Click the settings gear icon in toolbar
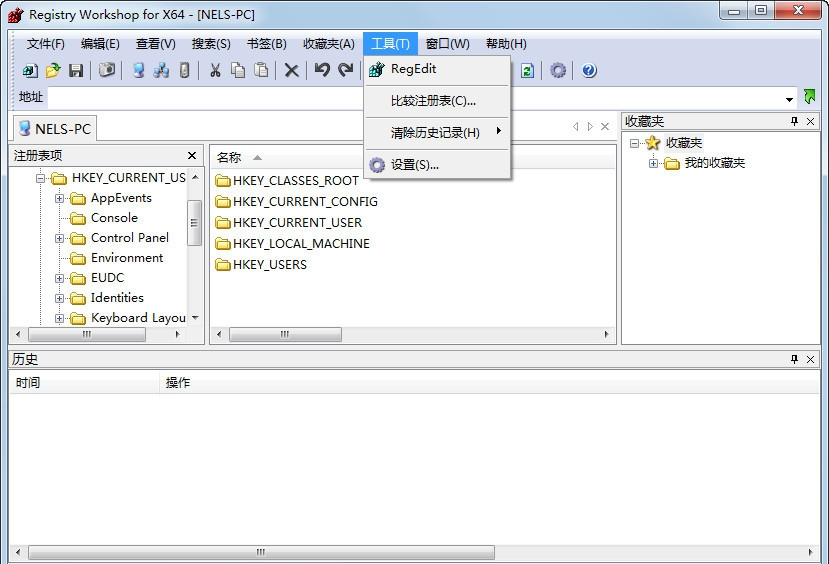Screen dimensions: 829x564 click(558, 70)
